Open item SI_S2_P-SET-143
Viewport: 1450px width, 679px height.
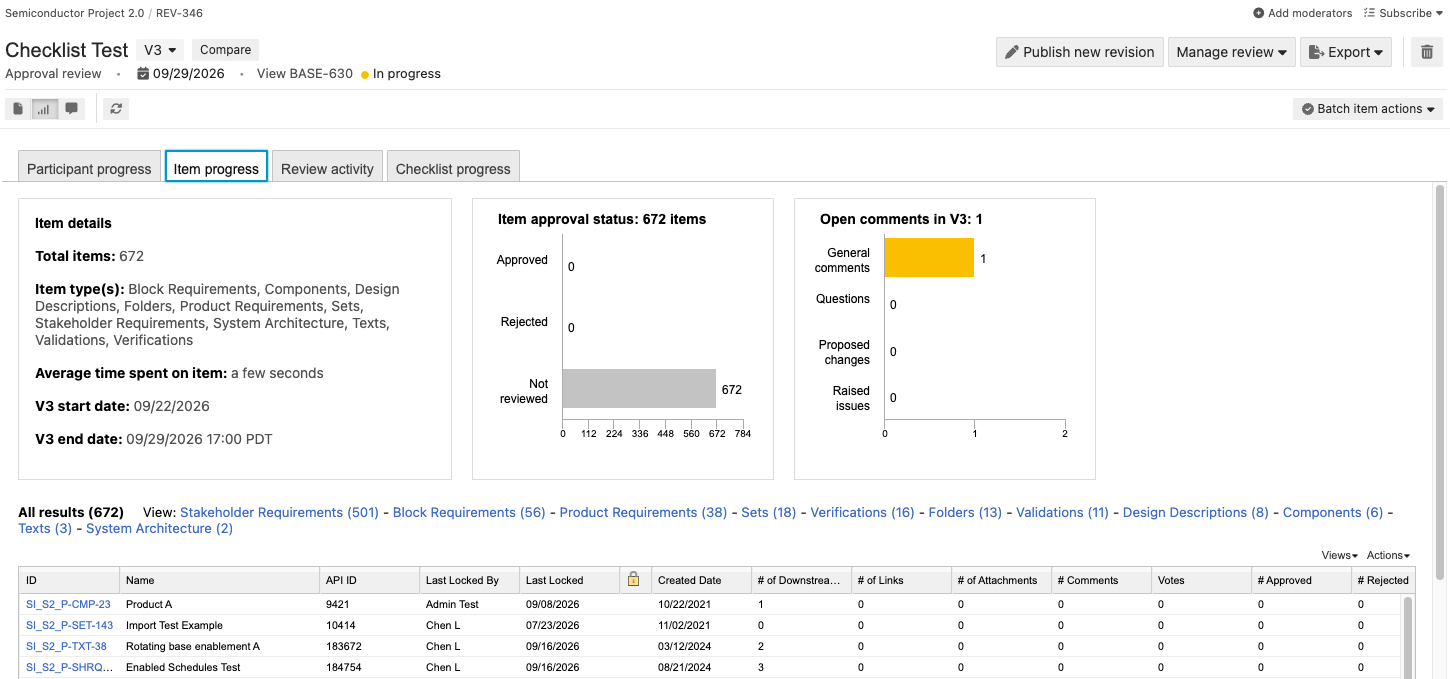coord(69,625)
